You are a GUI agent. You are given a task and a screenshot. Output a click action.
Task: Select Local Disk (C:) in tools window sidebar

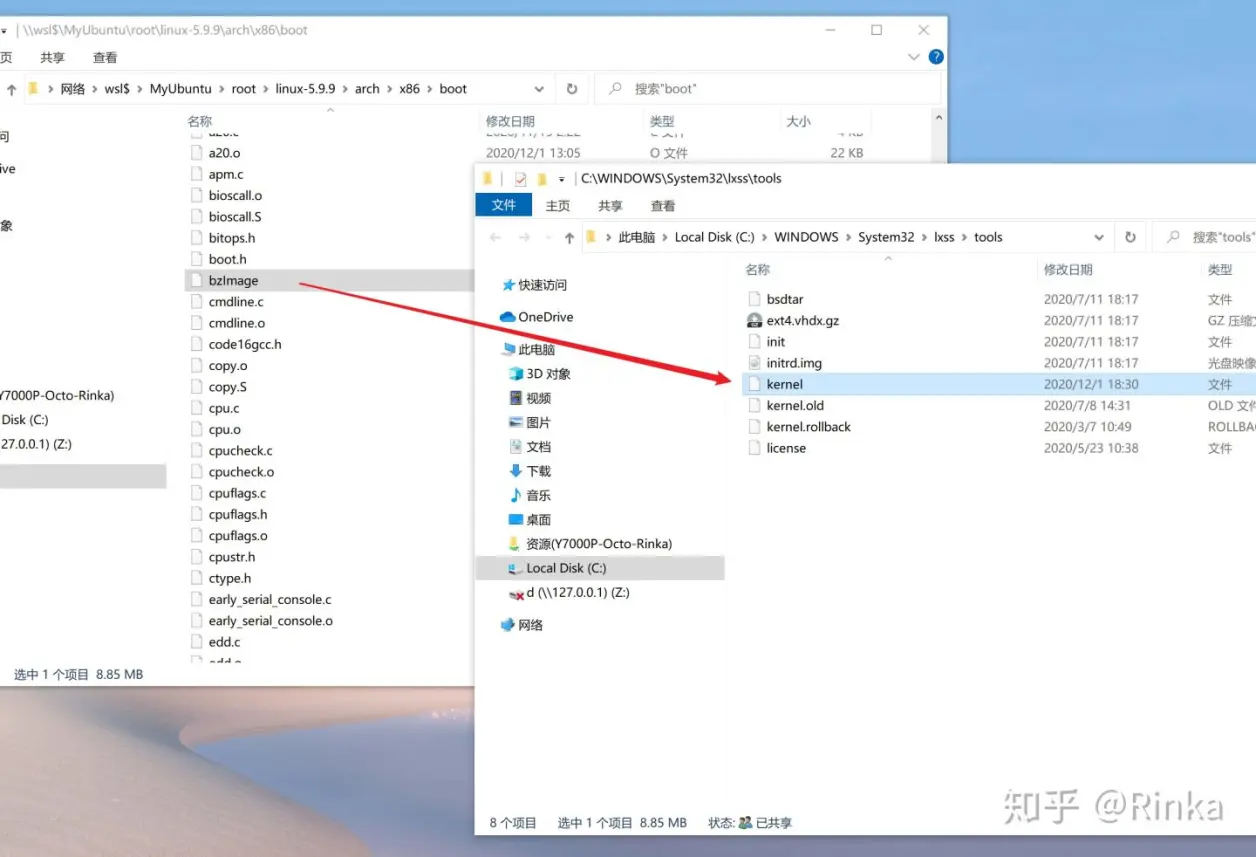click(599, 568)
